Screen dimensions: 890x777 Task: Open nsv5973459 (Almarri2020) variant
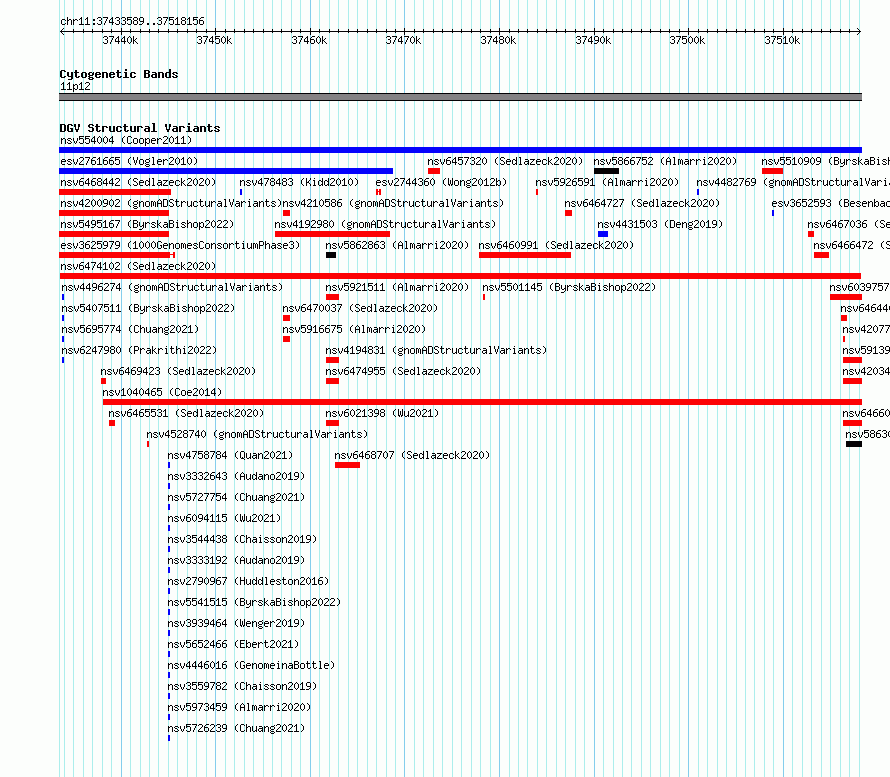coord(239,707)
